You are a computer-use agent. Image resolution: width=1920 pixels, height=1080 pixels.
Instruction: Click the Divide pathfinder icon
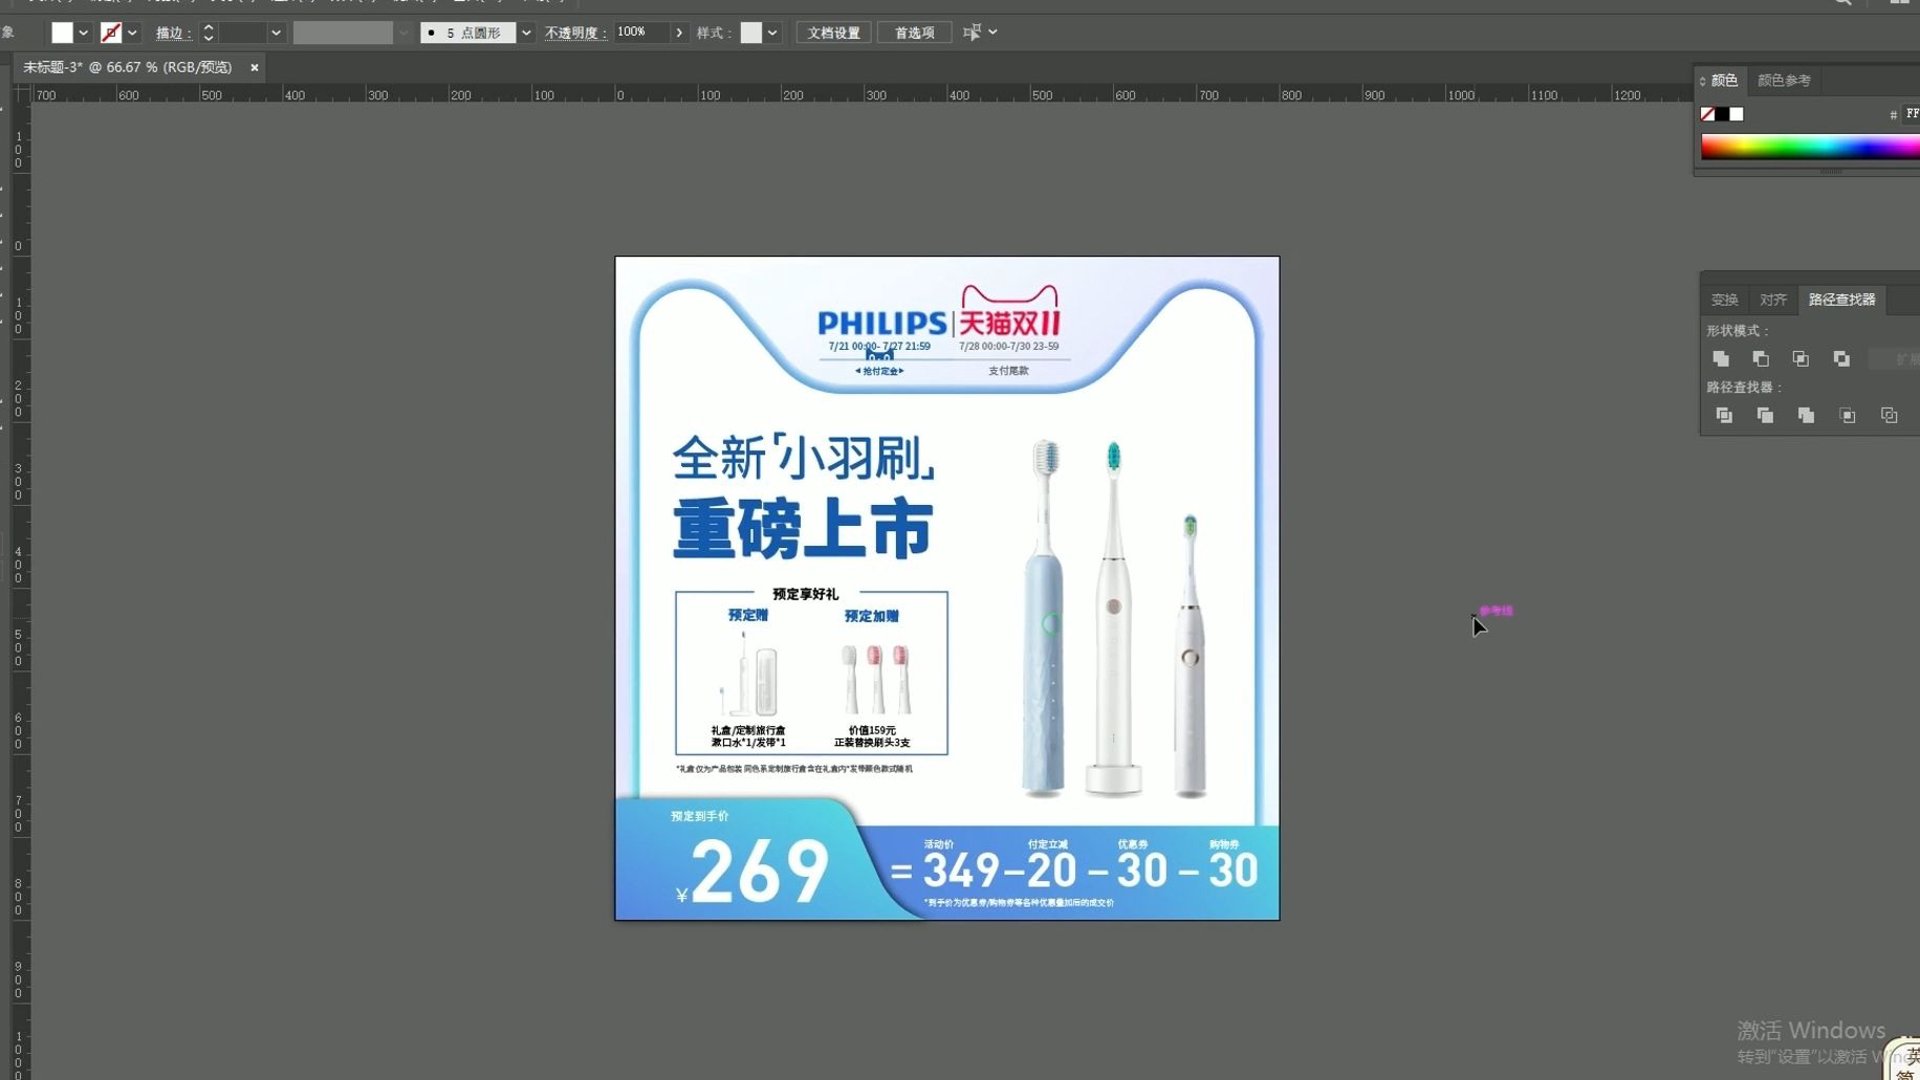tap(1724, 415)
